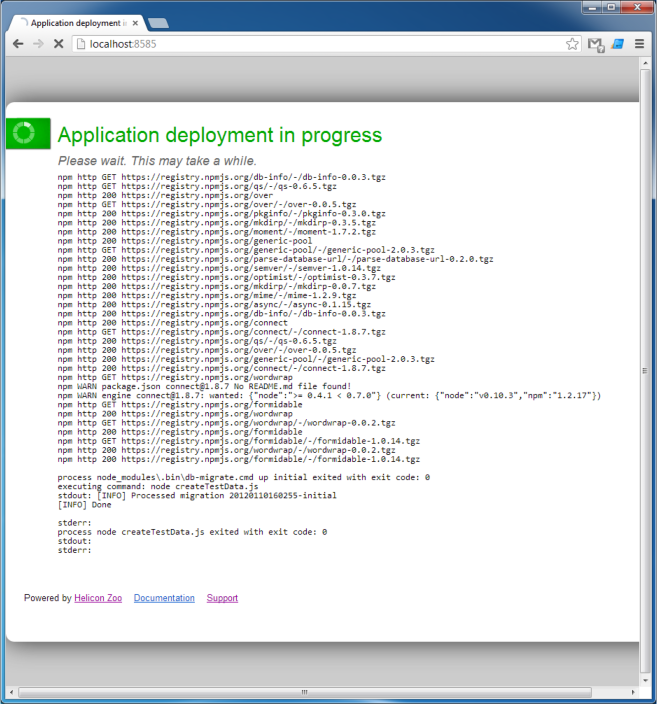Open the Gmail checker extension
This screenshot has width=657, height=704.
point(595,44)
